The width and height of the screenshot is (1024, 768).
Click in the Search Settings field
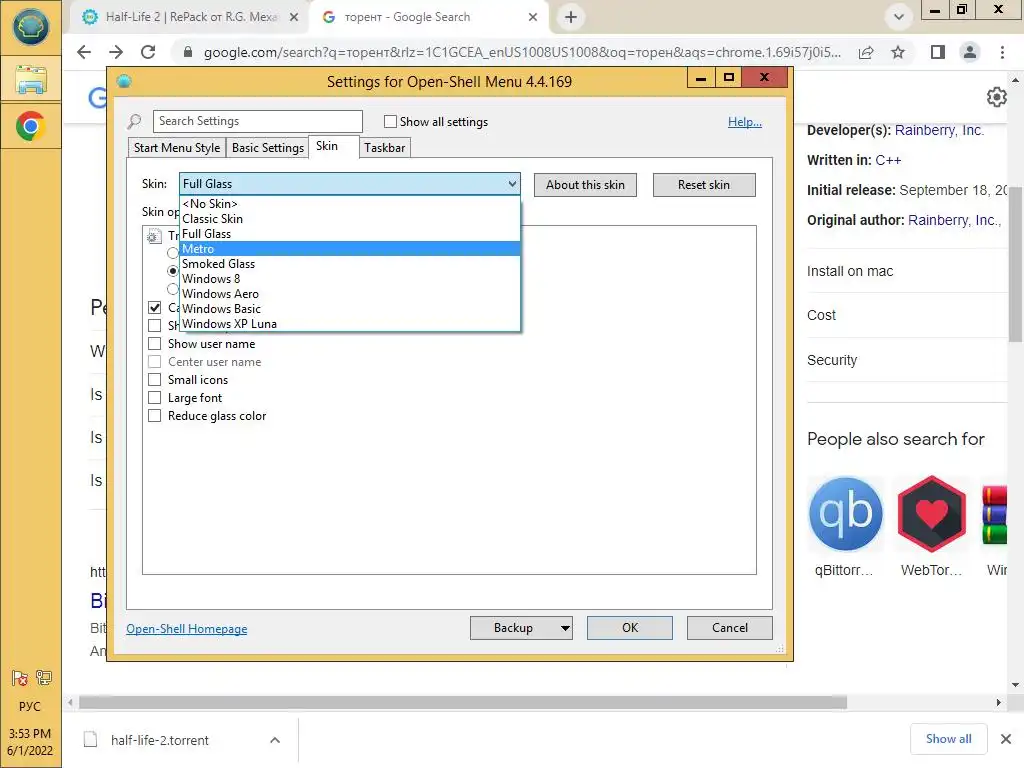(x=258, y=121)
